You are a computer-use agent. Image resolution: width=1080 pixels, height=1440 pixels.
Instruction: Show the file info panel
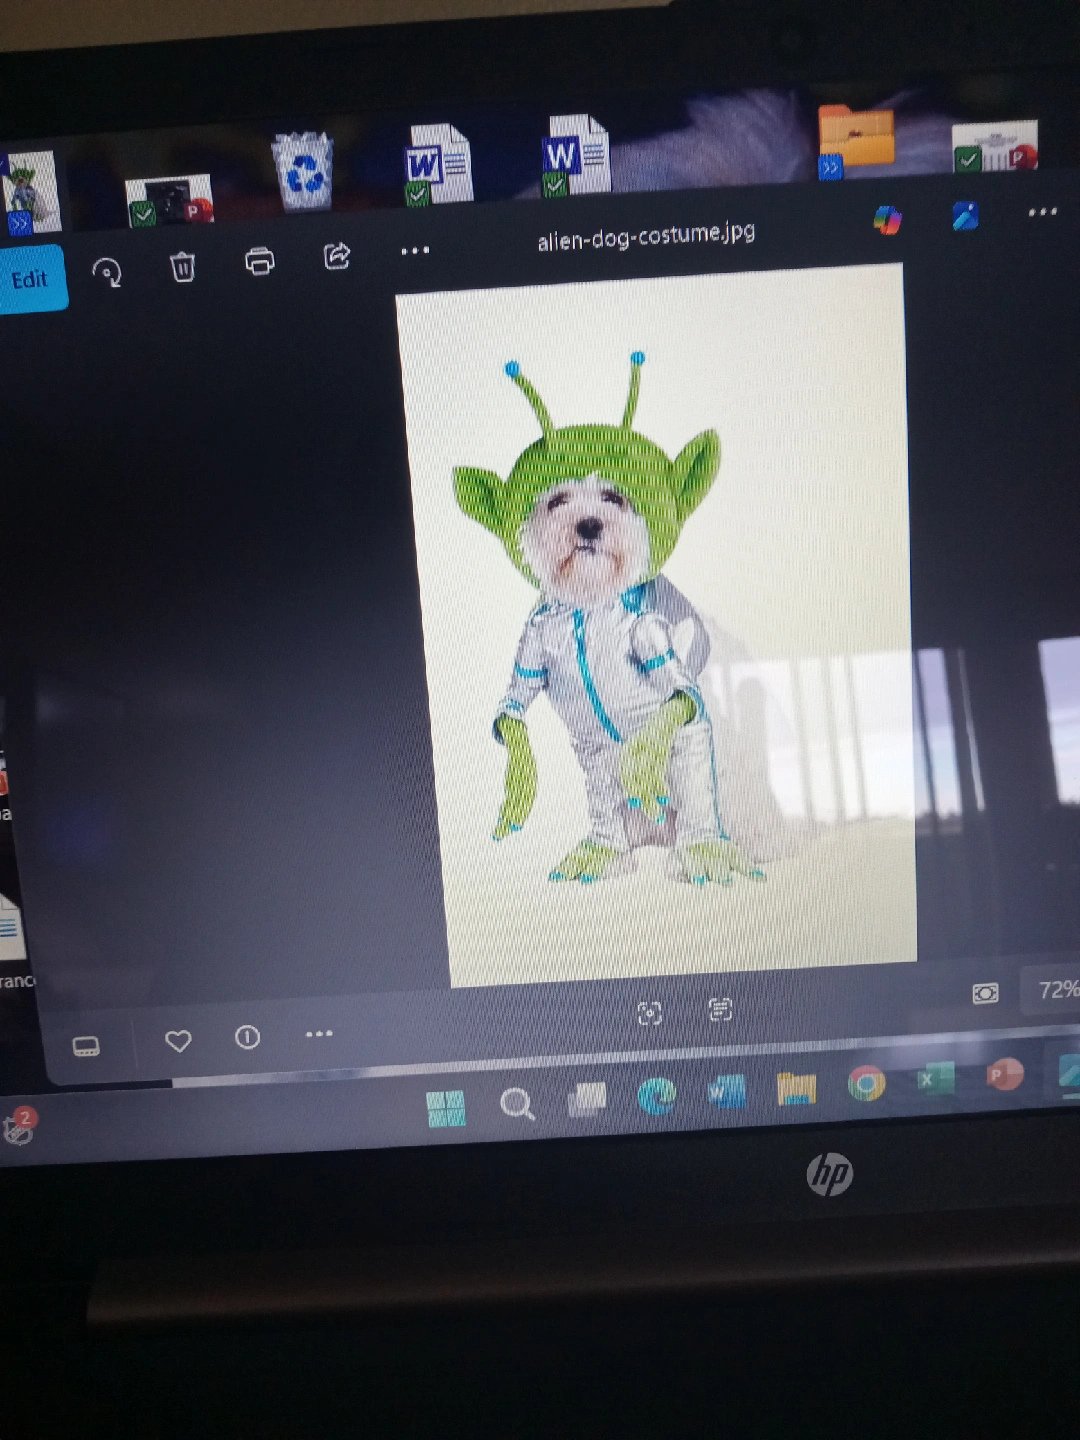click(x=247, y=1037)
